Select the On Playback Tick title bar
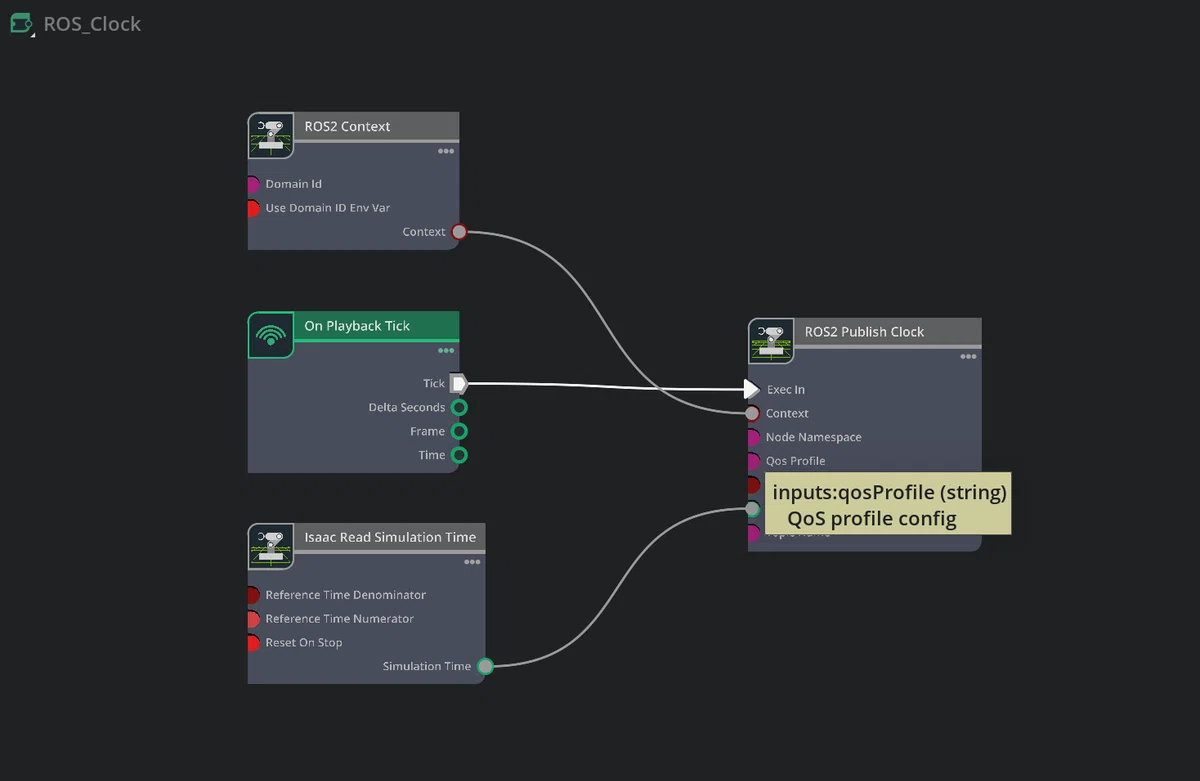 pyautogui.click(x=376, y=326)
